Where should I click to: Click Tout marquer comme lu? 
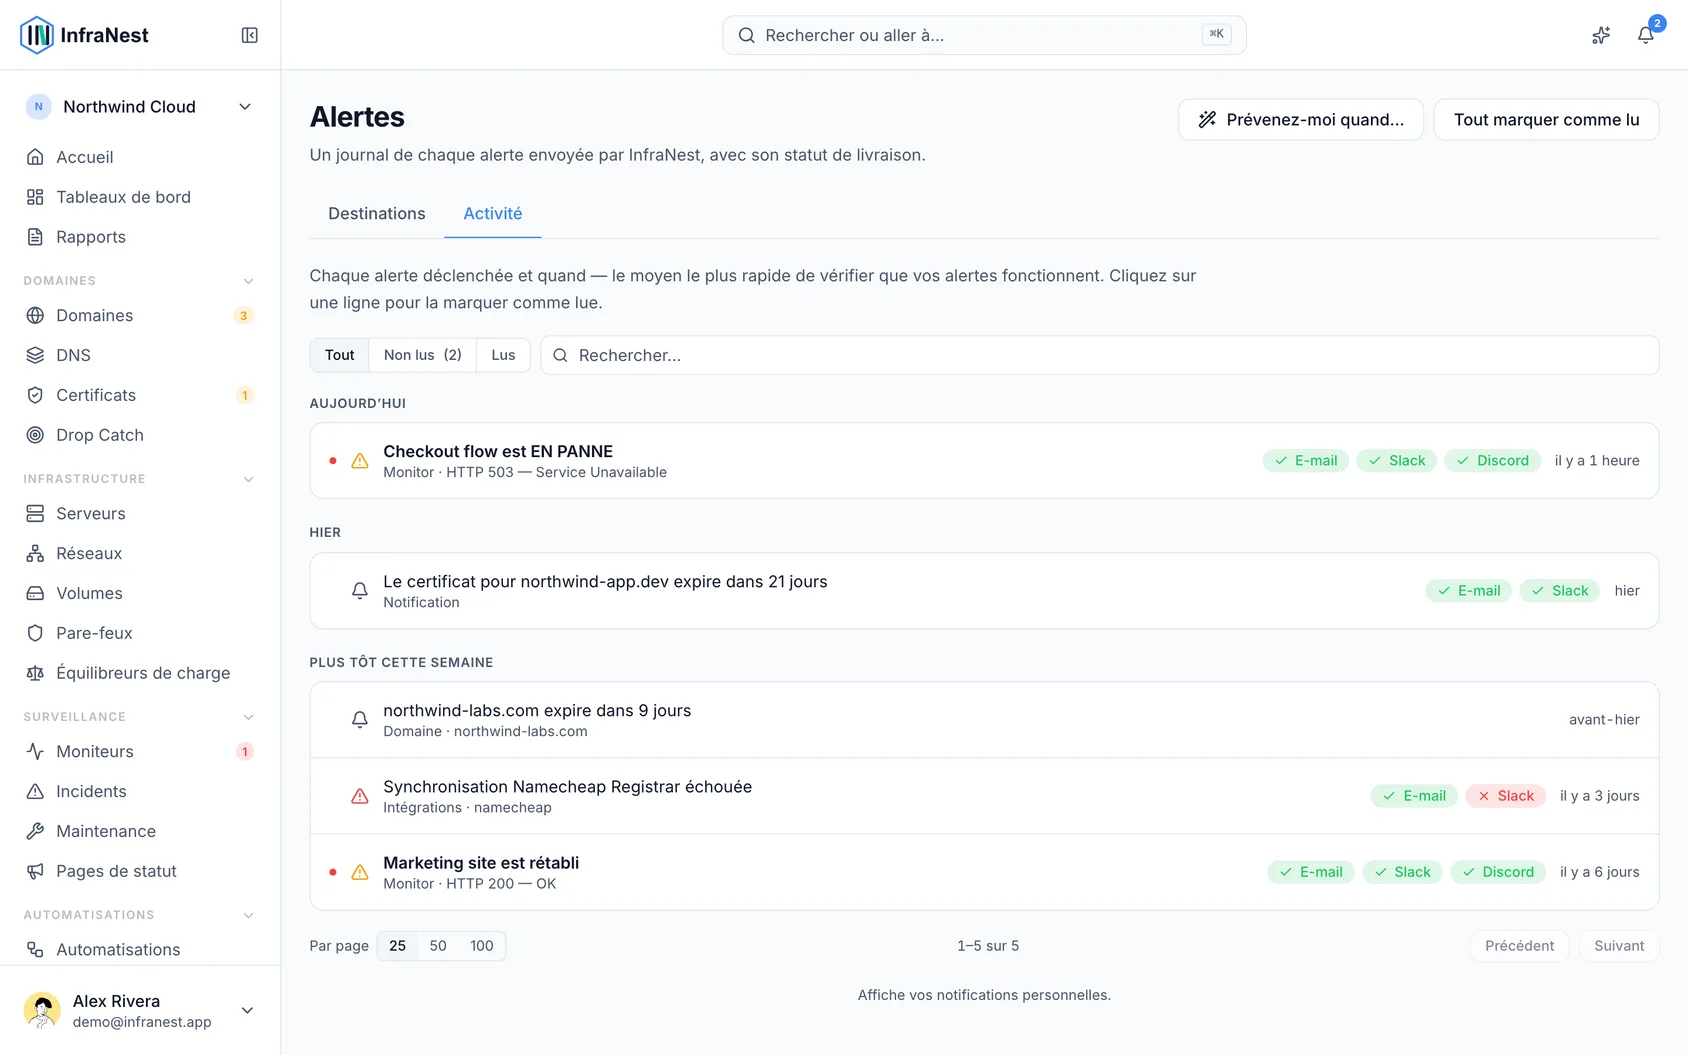click(x=1546, y=120)
